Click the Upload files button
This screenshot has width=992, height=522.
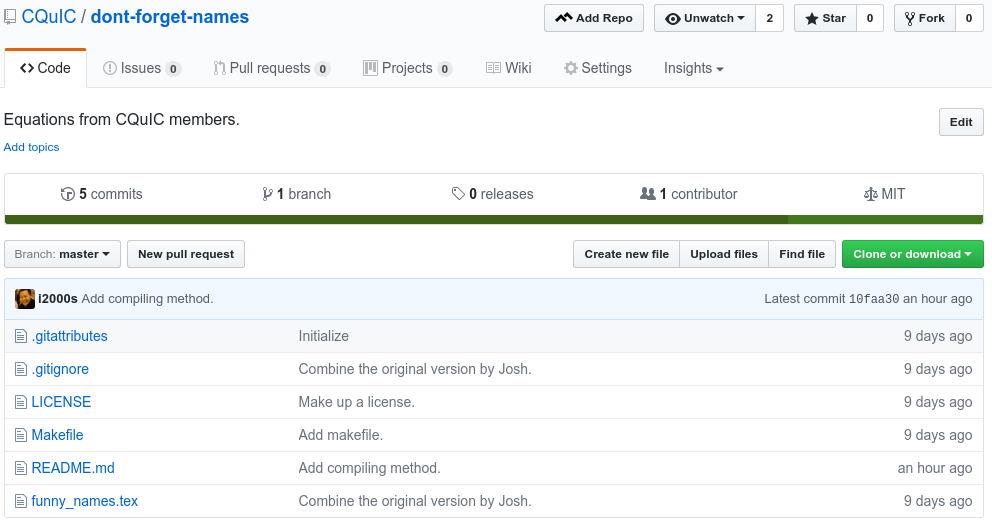724,254
